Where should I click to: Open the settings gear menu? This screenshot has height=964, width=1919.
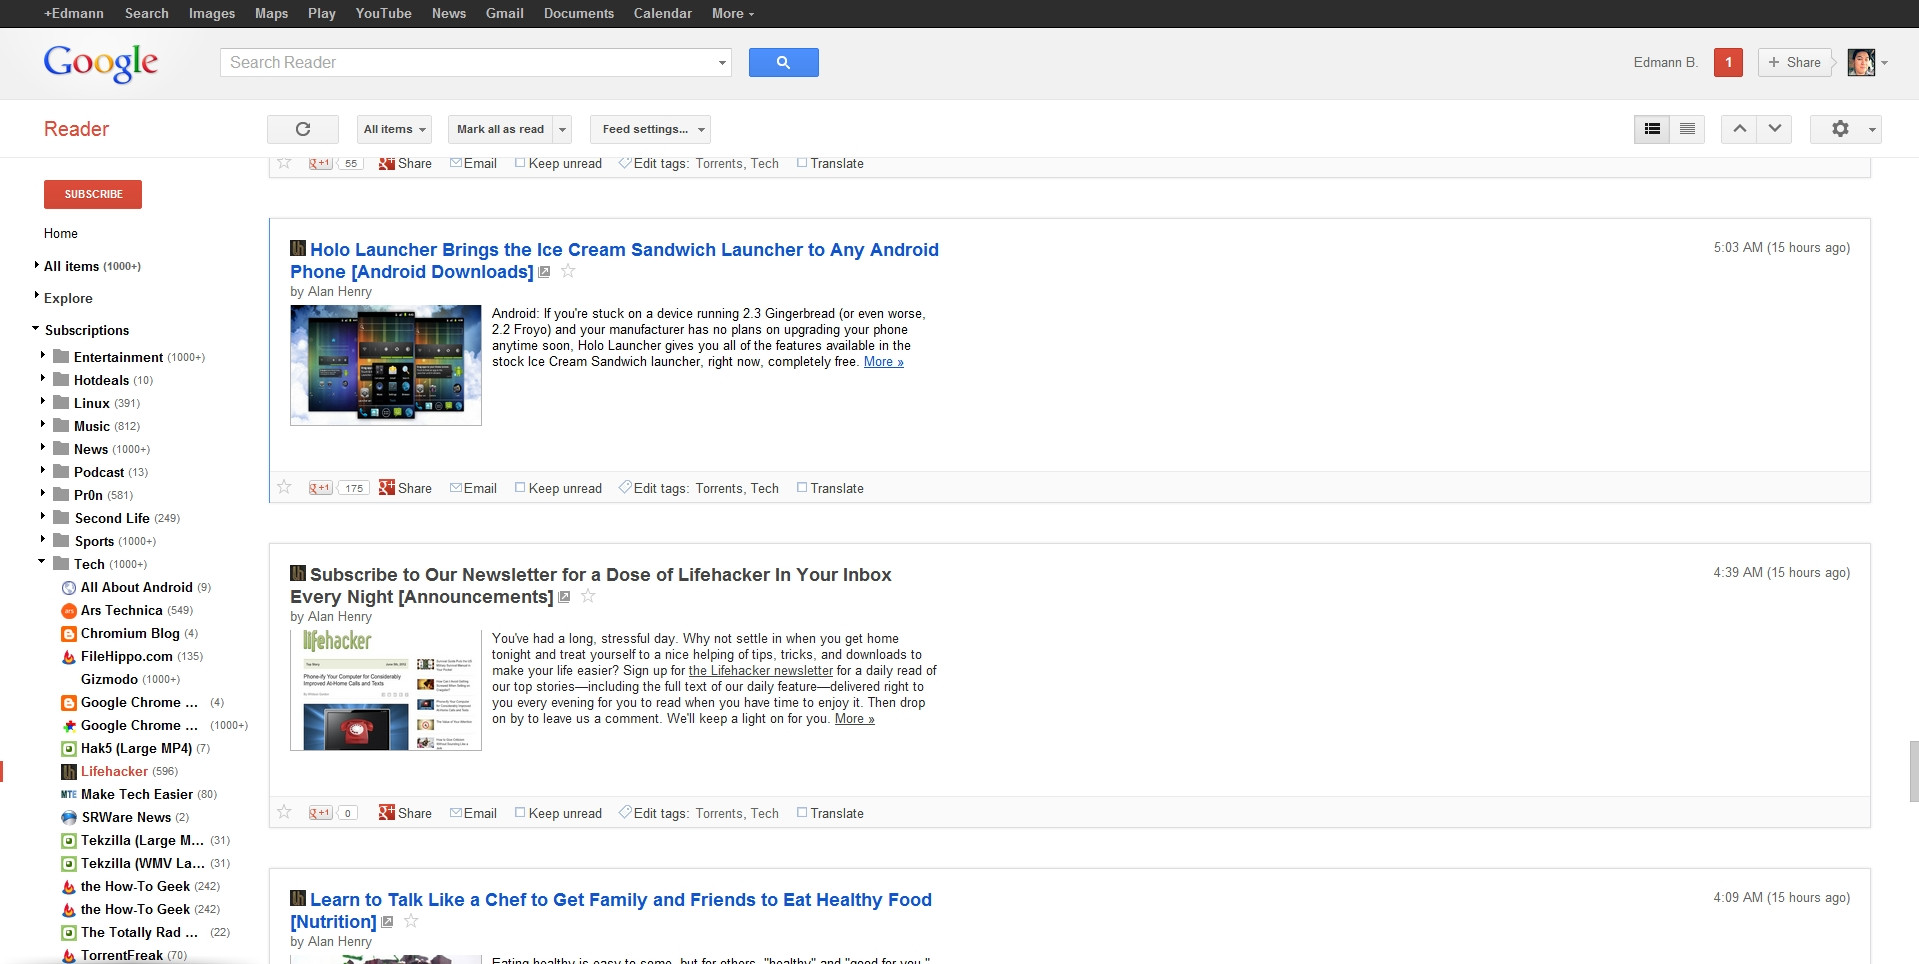point(1846,129)
